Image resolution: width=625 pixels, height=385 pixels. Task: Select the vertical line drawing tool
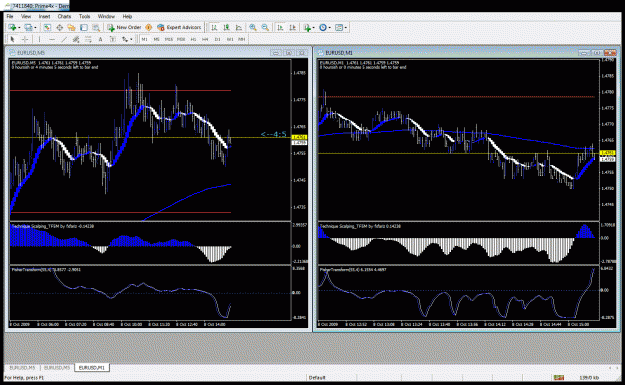[x=39, y=39]
